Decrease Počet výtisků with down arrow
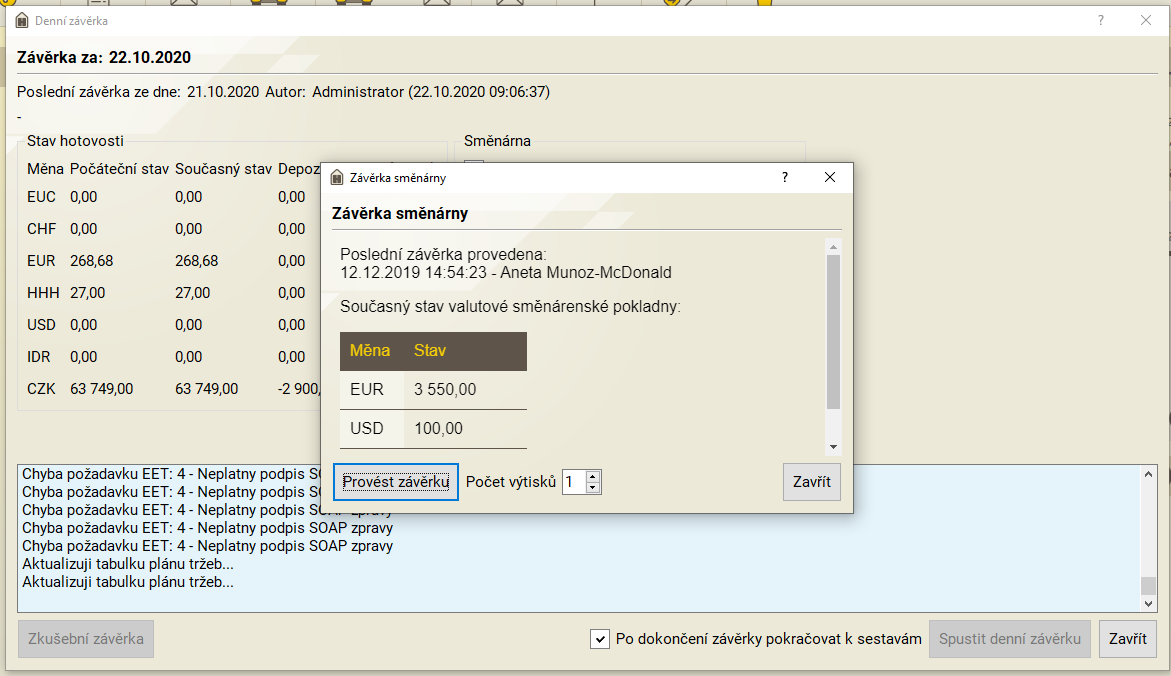Image resolution: width=1171 pixels, height=676 pixels. (593, 488)
